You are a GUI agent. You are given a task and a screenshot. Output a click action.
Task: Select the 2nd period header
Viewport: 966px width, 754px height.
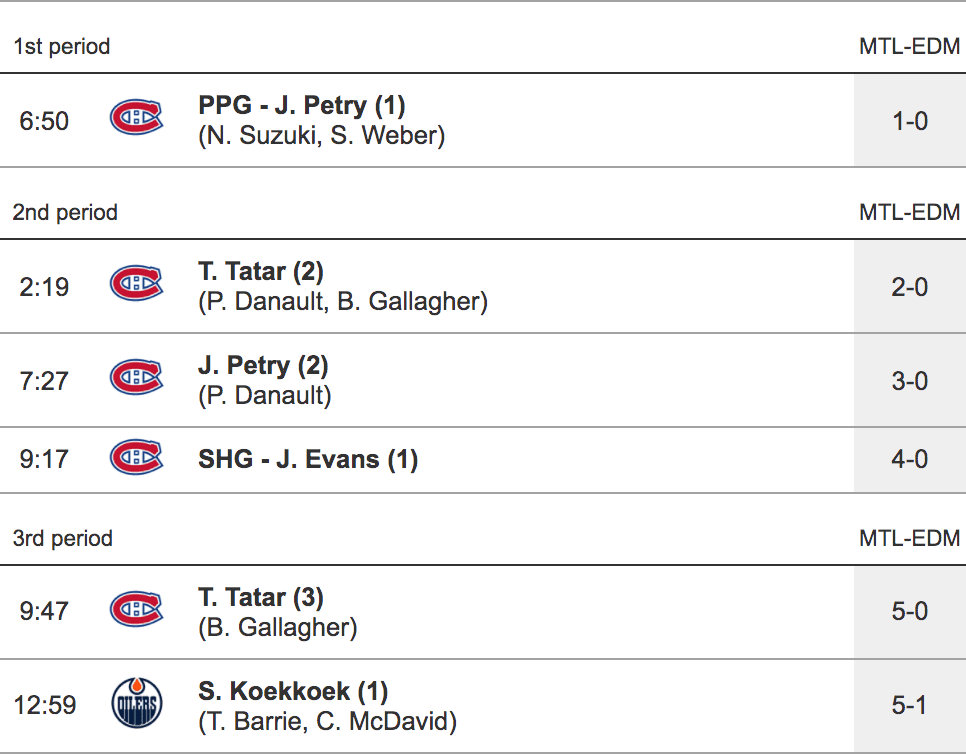65,212
